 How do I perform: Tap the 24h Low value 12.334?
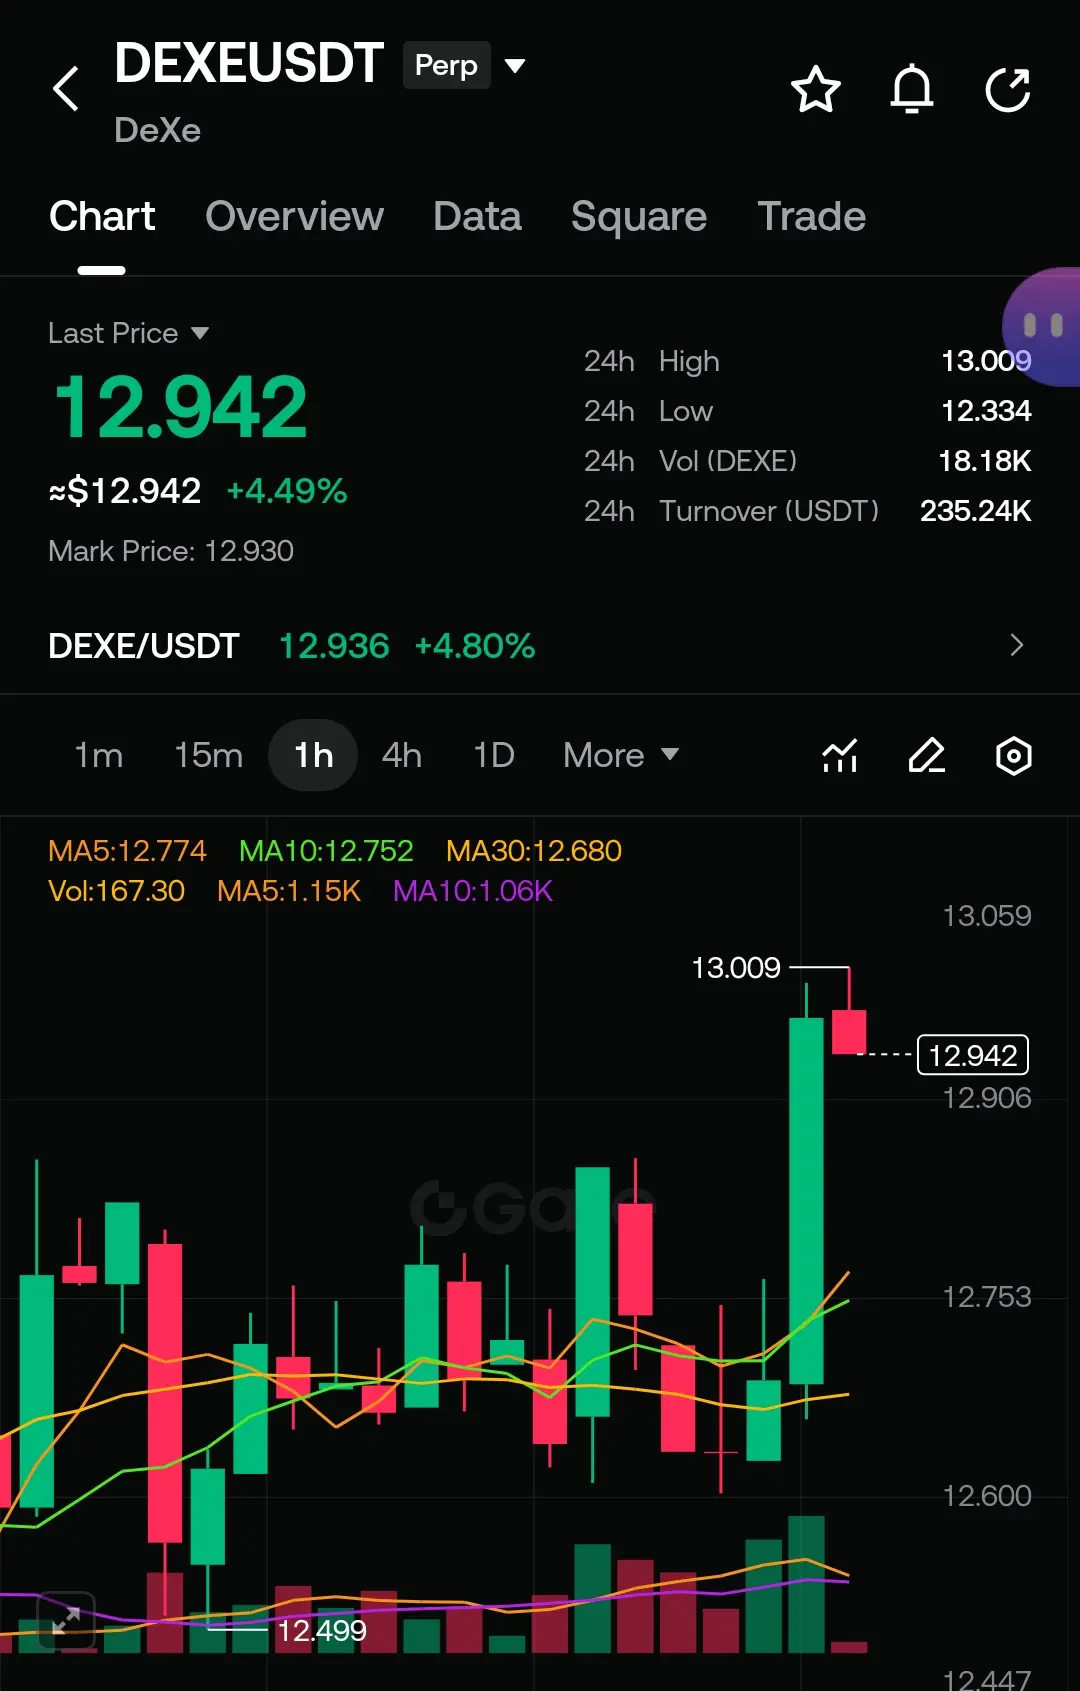[986, 411]
